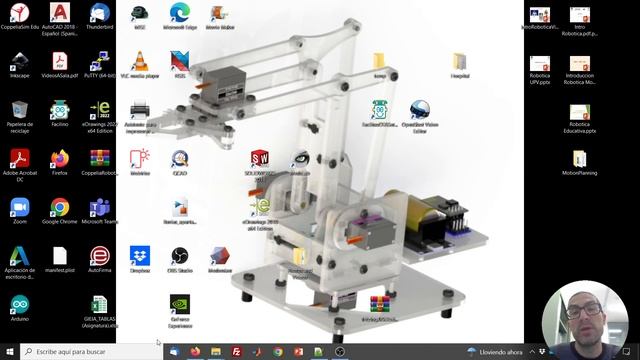Image resolution: width=640 pixels, height=360 pixels.
Task: Open the CoppeliaSim Edu shortcut
Action: pos(20,16)
